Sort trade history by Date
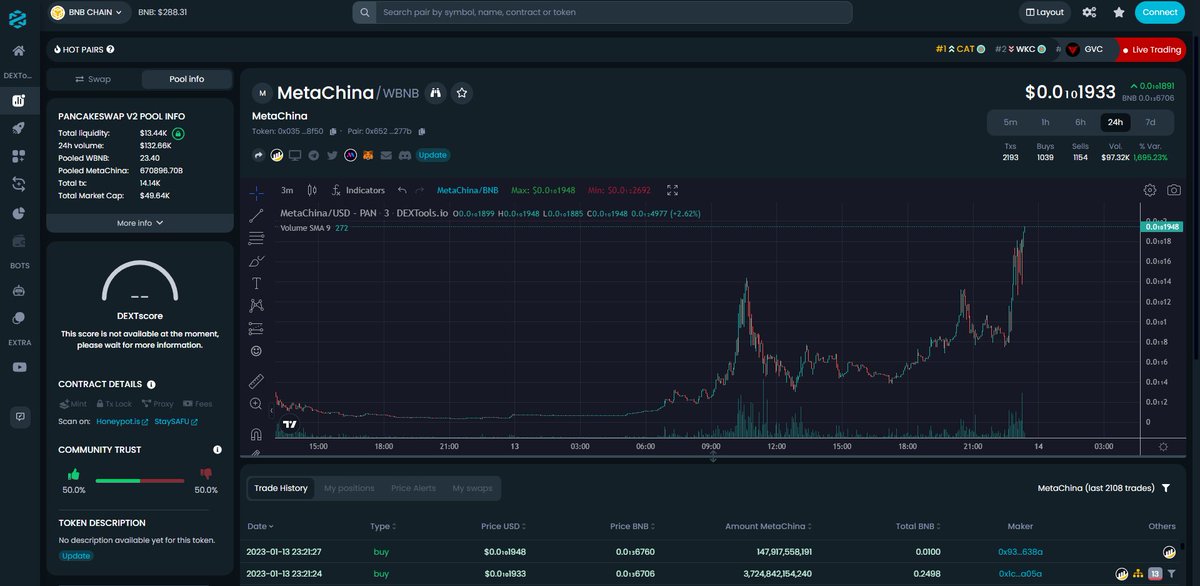The image size is (1200, 586). tap(260, 526)
